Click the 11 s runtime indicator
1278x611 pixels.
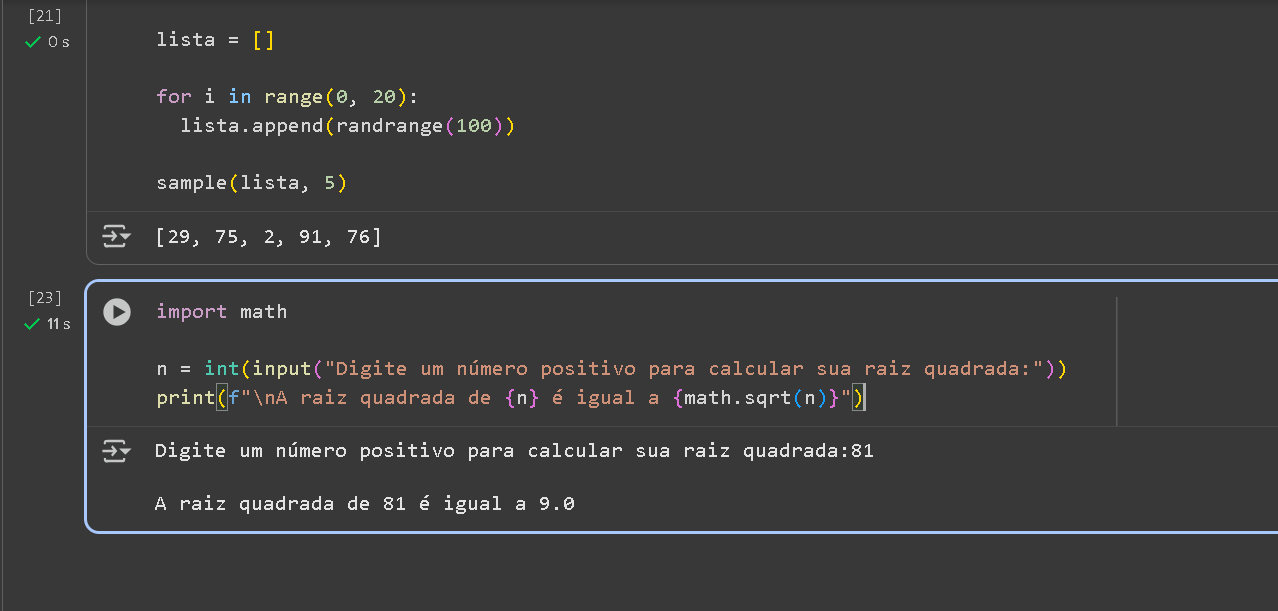point(61,323)
